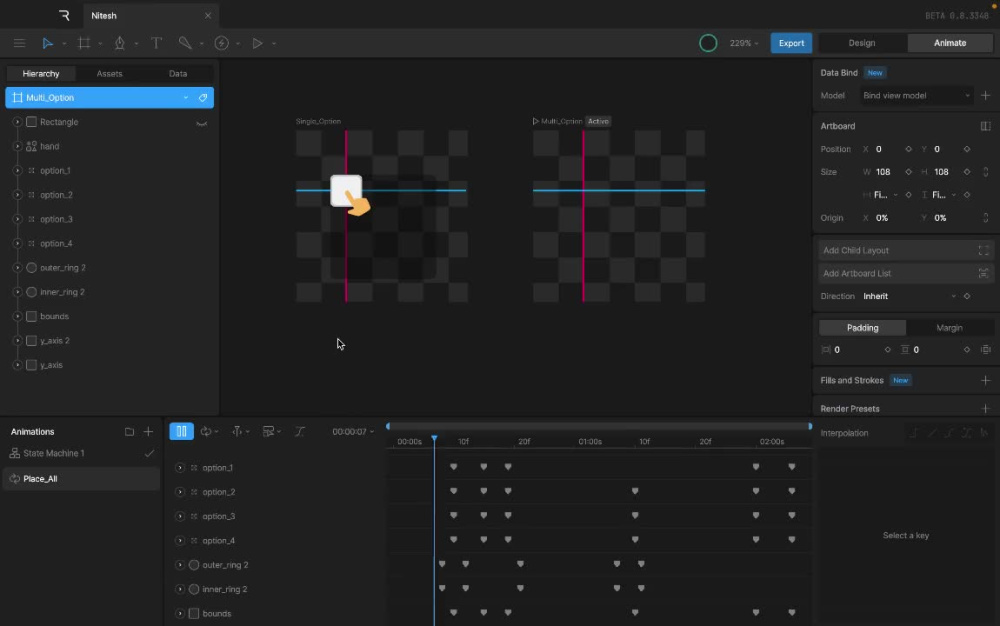
Task: Click the Play preview tool icon
Action: tap(257, 43)
